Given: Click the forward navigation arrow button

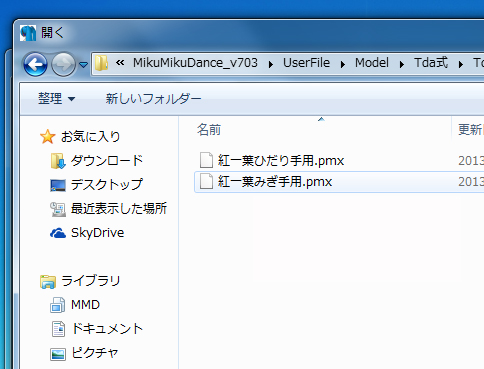Looking at the screenshot, I should [63, 64].
